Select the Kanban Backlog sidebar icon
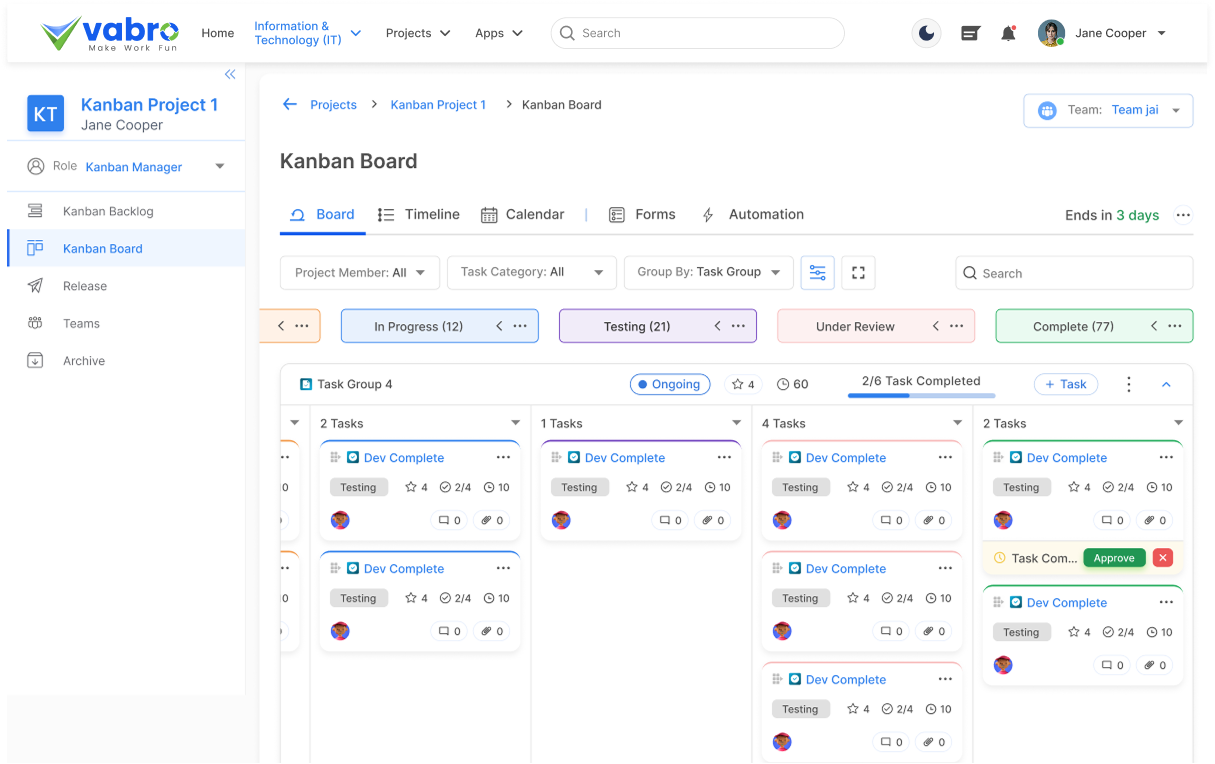This screenshot has height=764, width=1215. 34,211
